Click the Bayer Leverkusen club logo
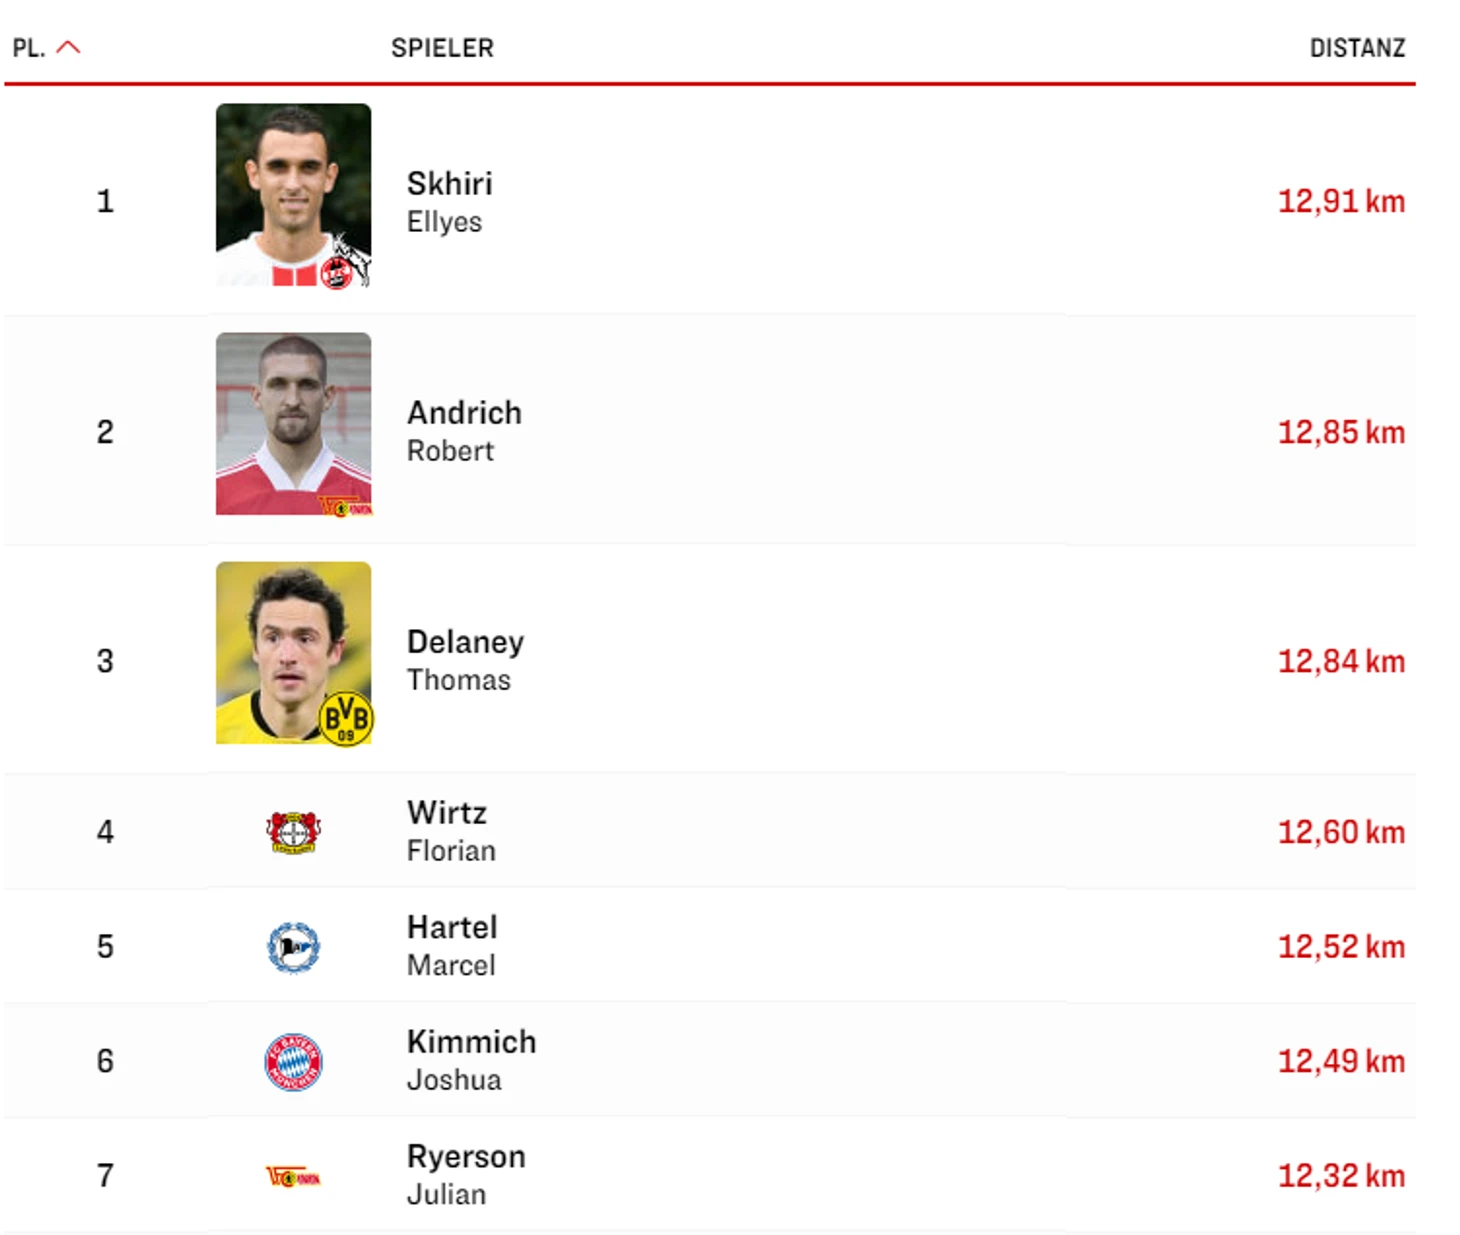Image resolution: width=1460 pixels, height=1235 pixels. 293,832
